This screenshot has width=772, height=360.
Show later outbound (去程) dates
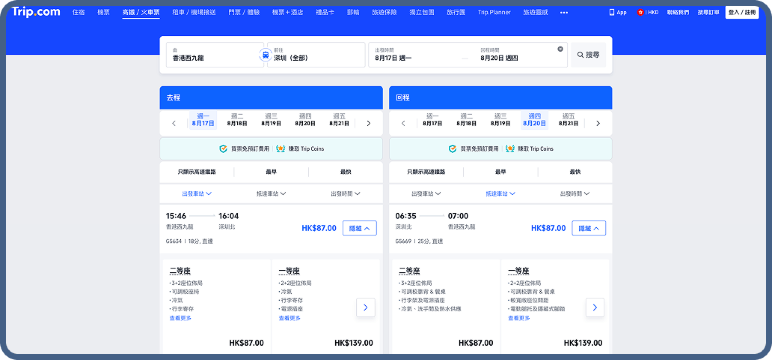click(x=368, y=123)
